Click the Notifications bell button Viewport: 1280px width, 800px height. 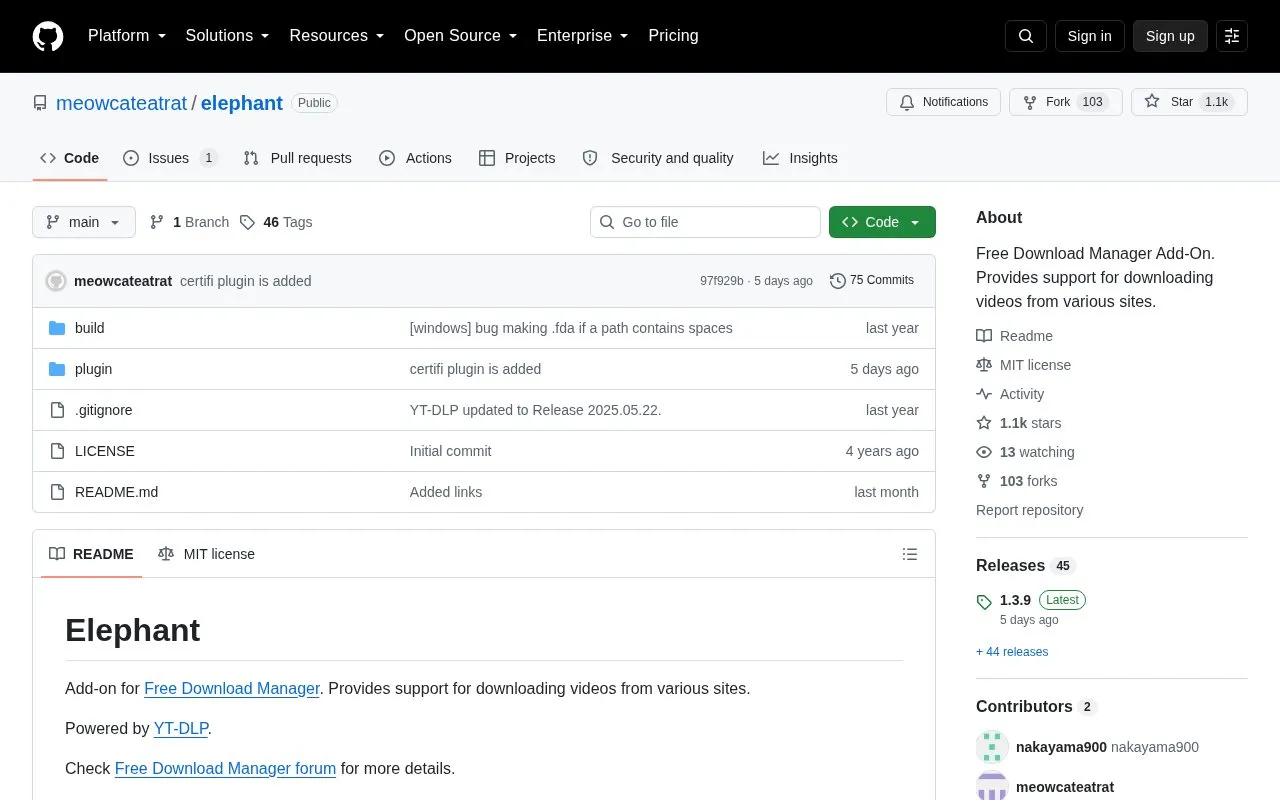(944, 102)
